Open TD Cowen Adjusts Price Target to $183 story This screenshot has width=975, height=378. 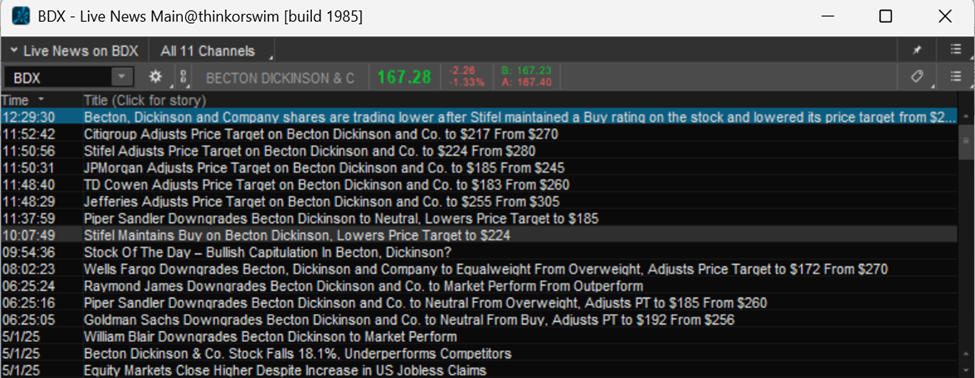coord(326,185)
